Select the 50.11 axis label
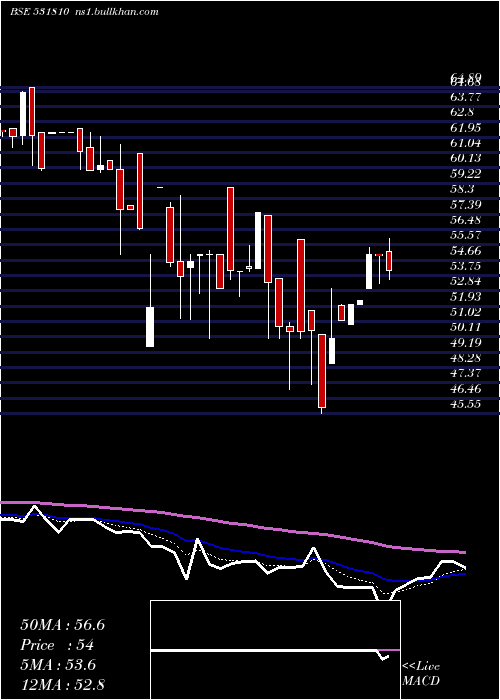500x700 pixels. pyautogui.click(x=466, y=327)
